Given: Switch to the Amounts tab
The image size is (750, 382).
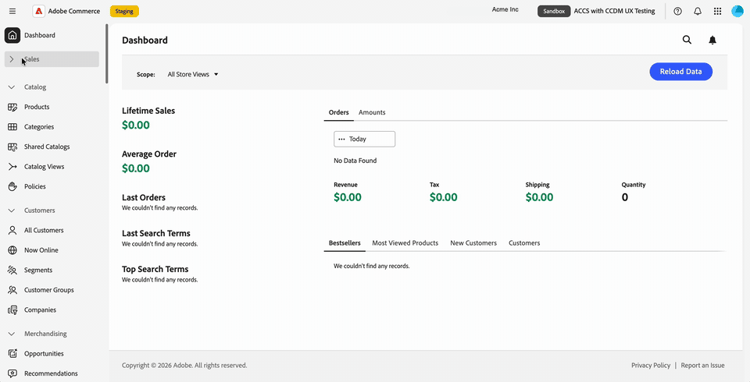Looking at the screenshot, I should click(x=372, y=112).
